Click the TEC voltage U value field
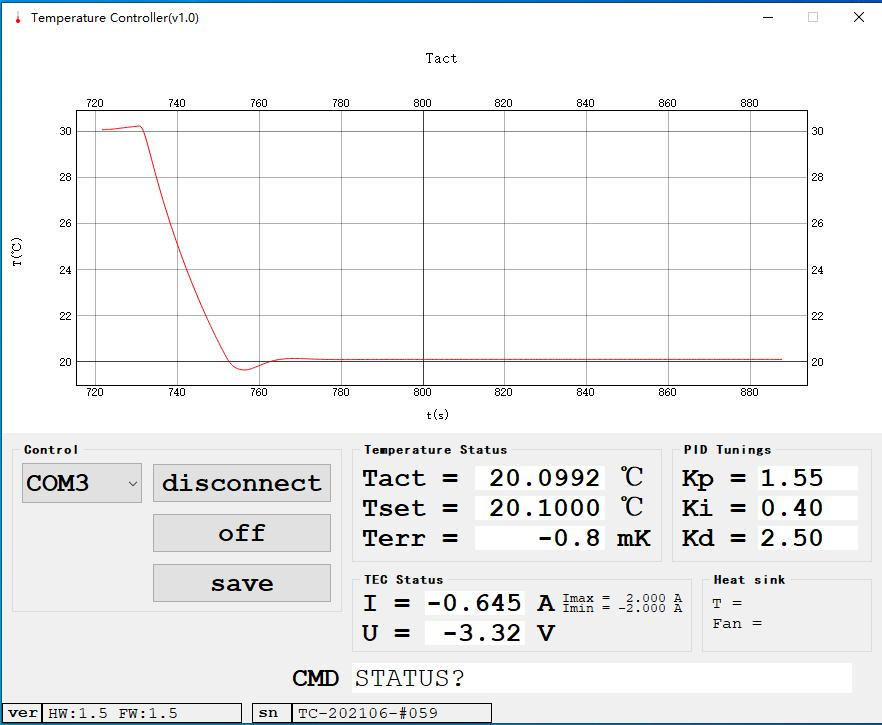882x725 pixels. [474, 633]
